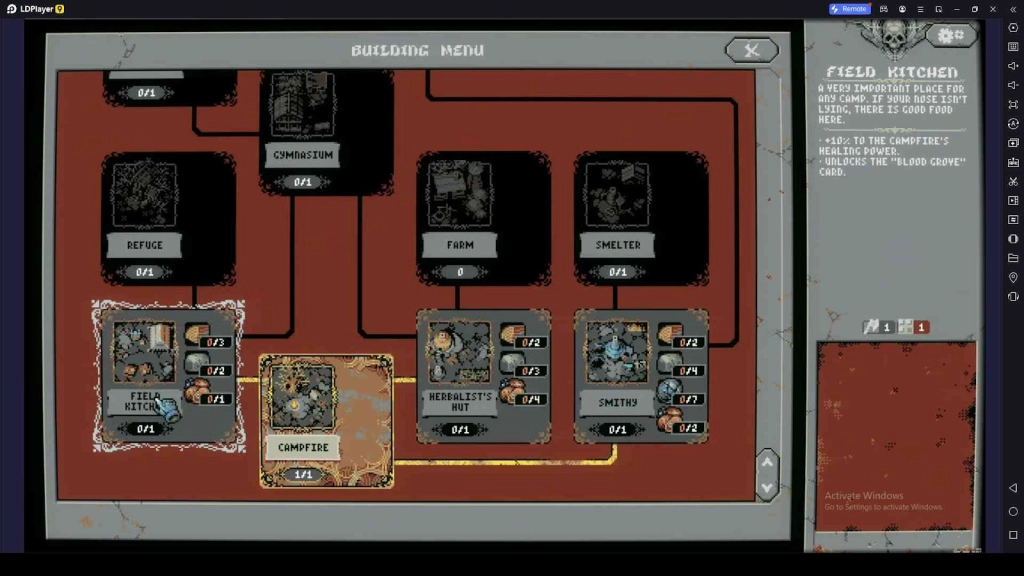
Task: Open multi-instance sync icon in sidebar
Action: click(x=1013, y=143)
